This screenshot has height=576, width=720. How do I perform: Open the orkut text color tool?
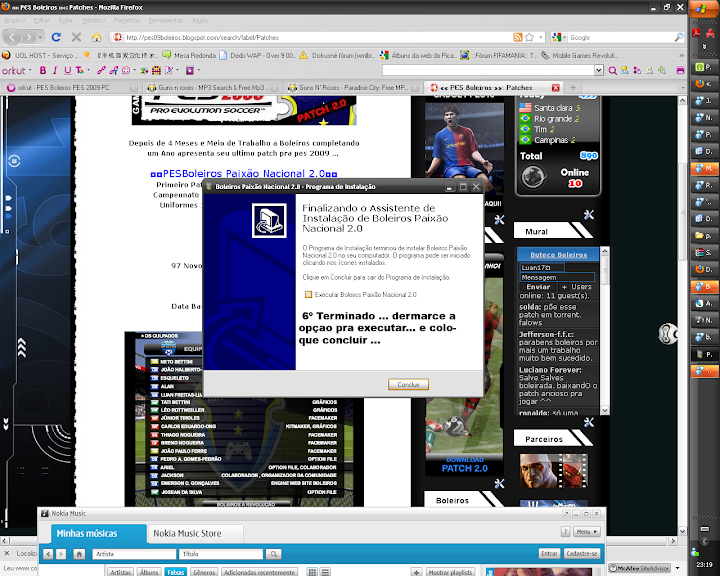coord(79,70)
